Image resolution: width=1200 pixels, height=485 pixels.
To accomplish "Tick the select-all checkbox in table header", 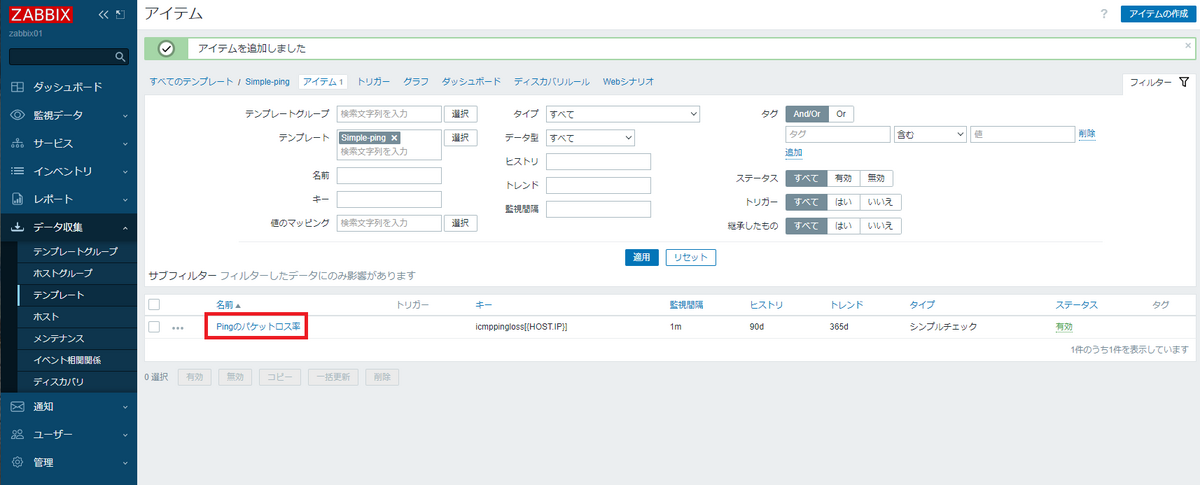I will click(x=154, y=304).
